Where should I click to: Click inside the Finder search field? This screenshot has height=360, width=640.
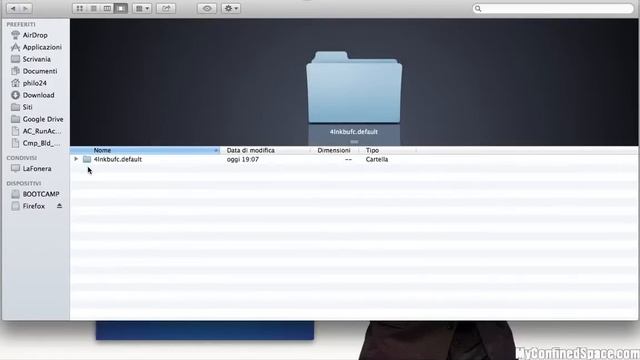pyautogui.click(x=553, y=9)
